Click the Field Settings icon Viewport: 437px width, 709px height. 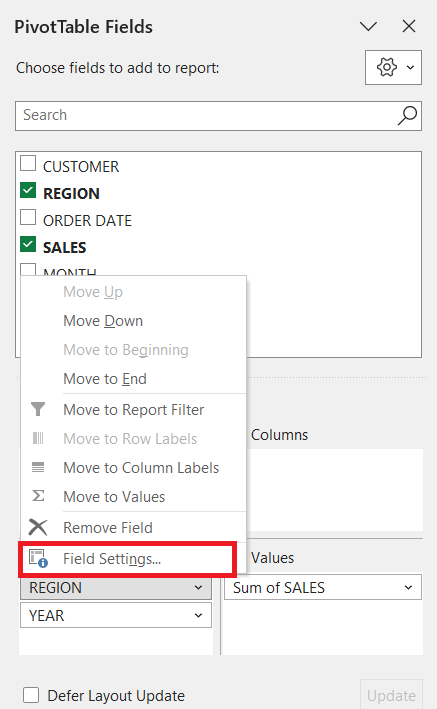point(38,558)
